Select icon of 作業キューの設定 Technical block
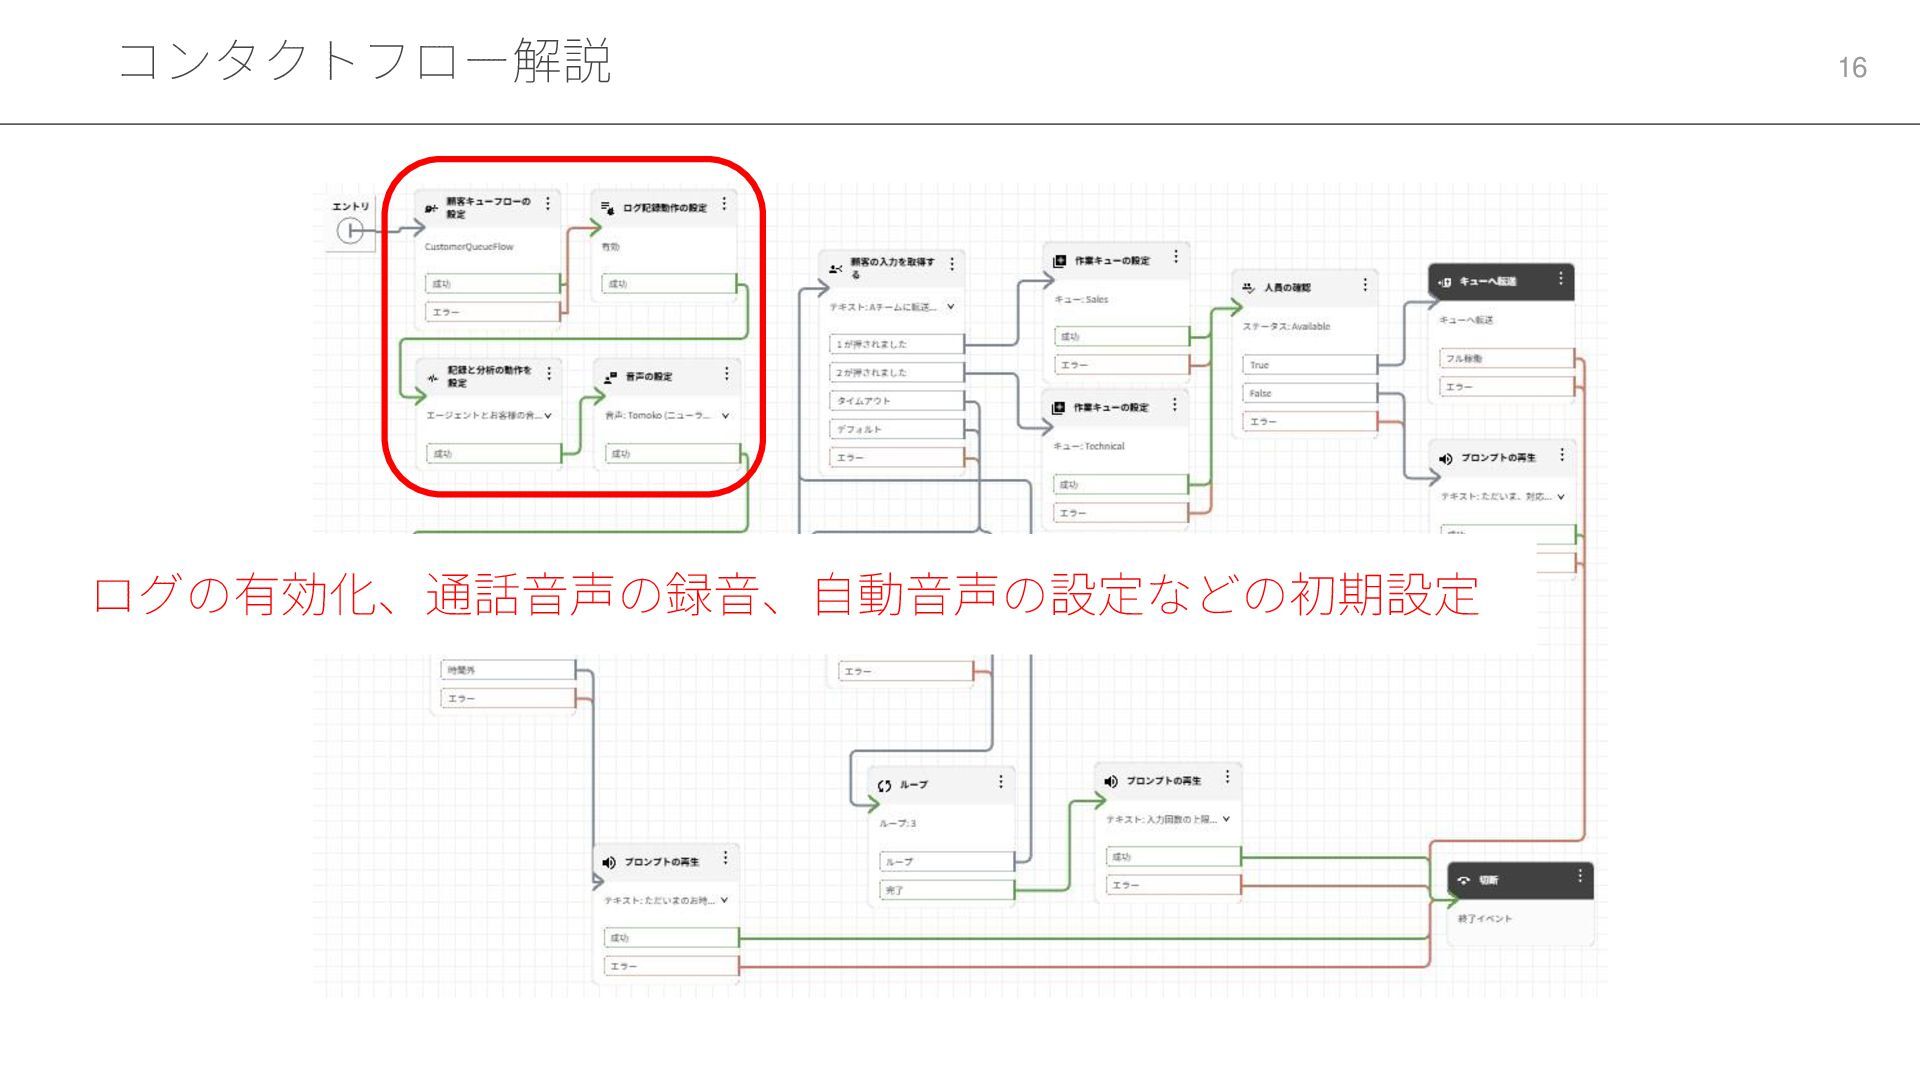 1059,408
